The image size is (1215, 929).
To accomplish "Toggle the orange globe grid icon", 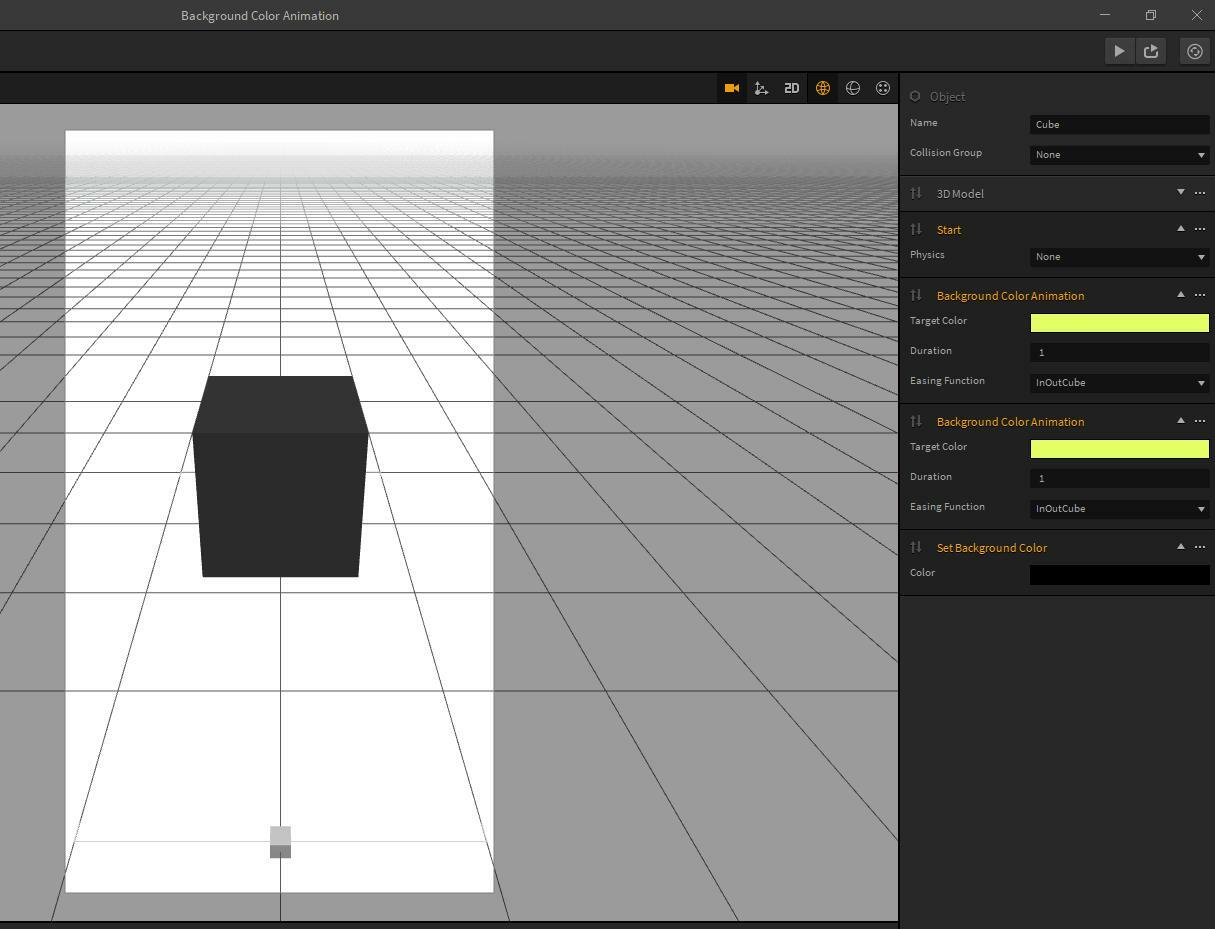I will pyautogui.click(x=823, y=88).
